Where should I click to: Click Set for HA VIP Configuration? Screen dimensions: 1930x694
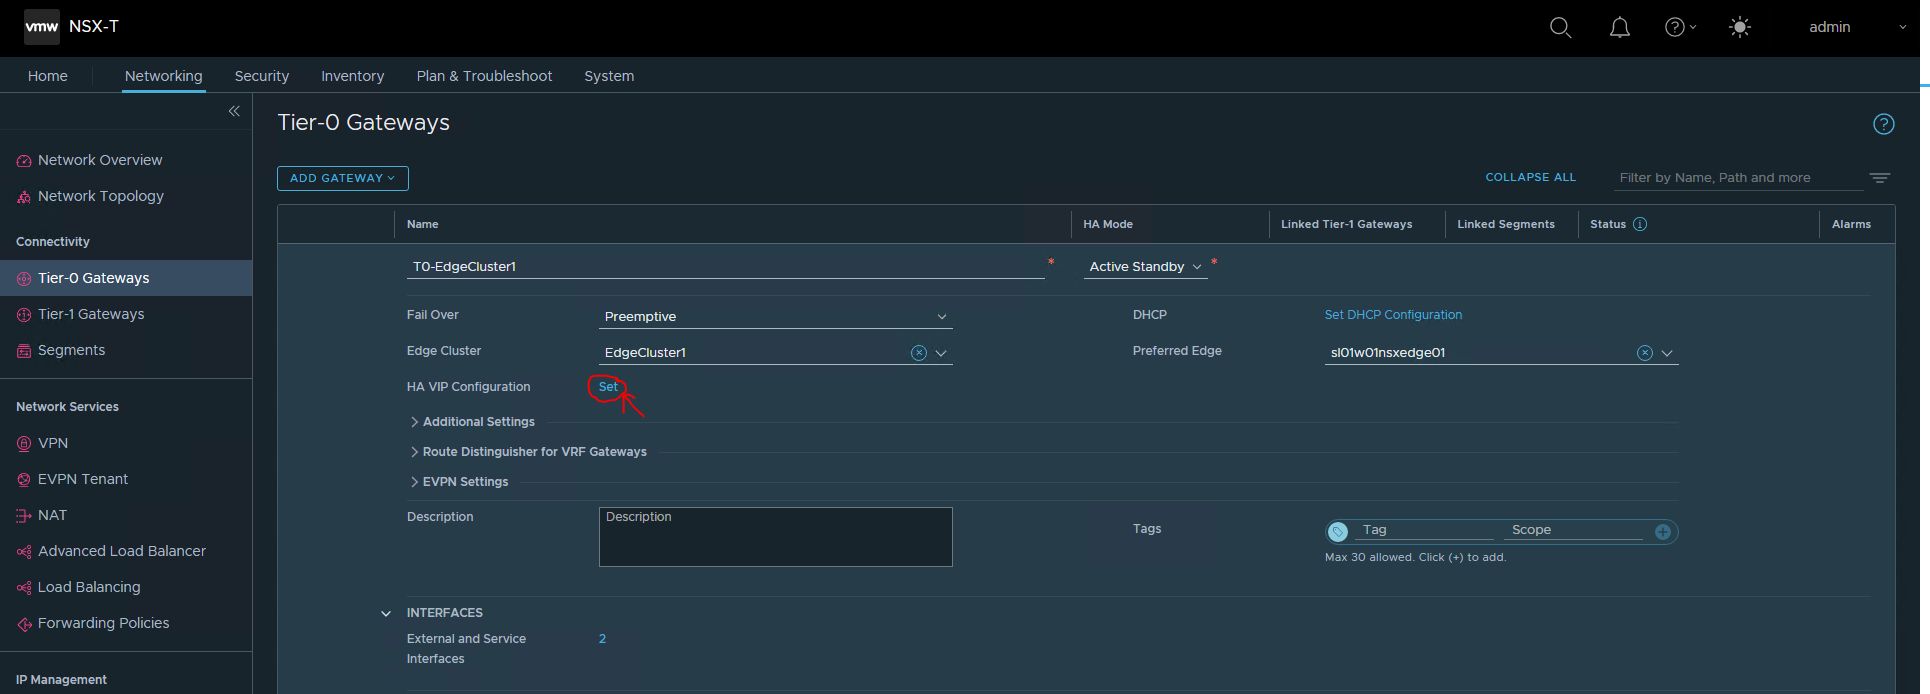[608, 387]
